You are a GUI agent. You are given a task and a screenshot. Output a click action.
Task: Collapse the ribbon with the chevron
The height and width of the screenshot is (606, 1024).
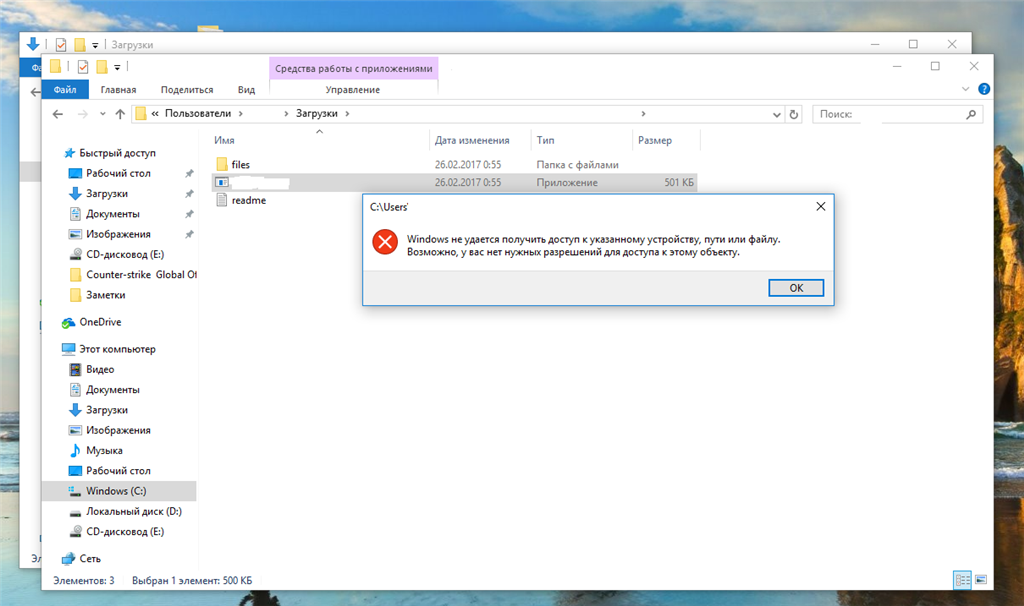(965, 89)
